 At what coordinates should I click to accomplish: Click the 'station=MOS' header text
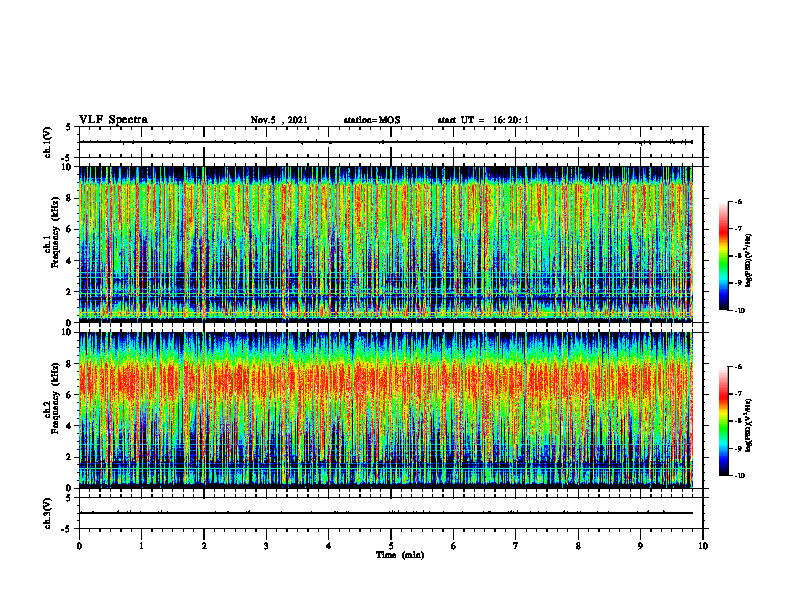[372, 120]
